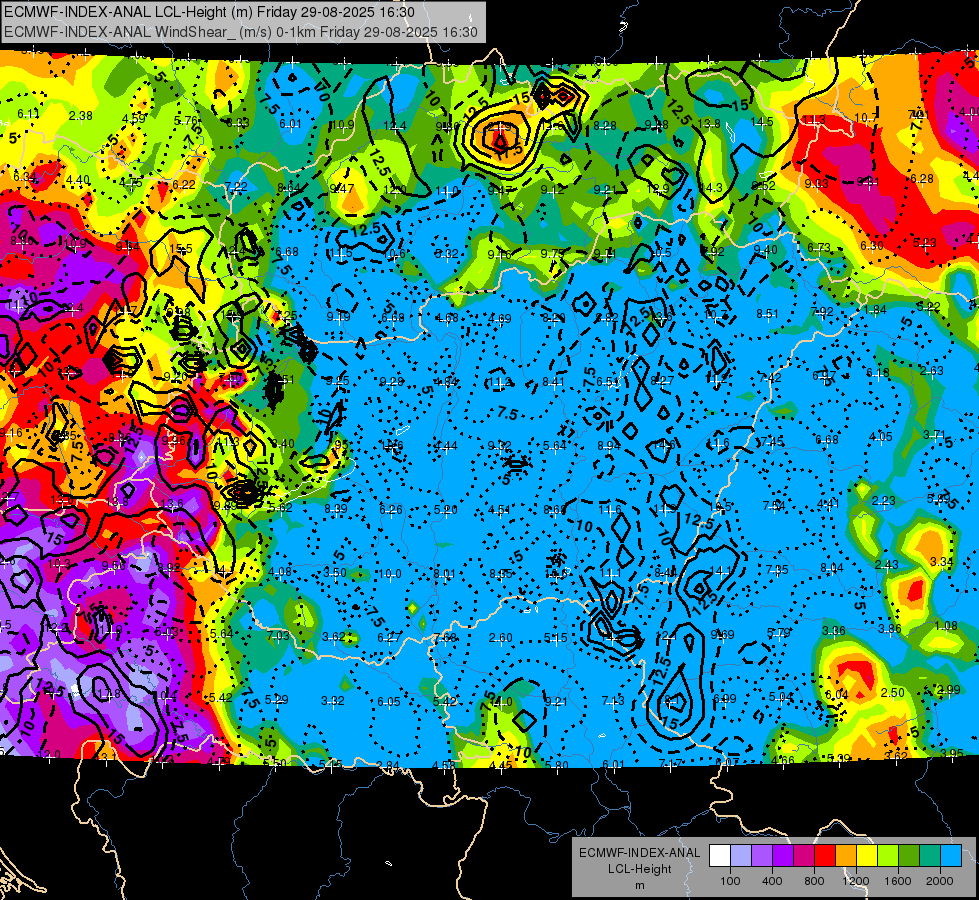
Task: Click the '400' legend scale label
Action: [x=772, y=881]
